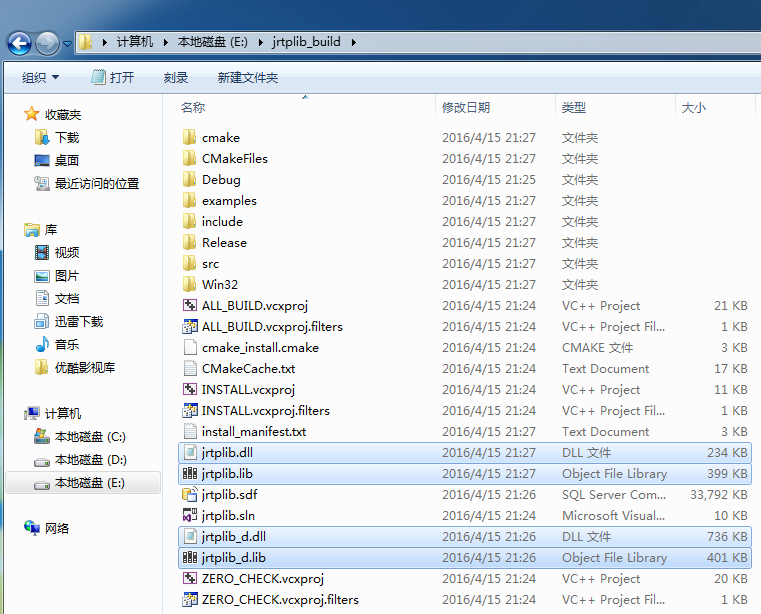Open 文档 library
Image resolution: width=761 pixels, height=614 pixels.
click(x=57, y=299)
